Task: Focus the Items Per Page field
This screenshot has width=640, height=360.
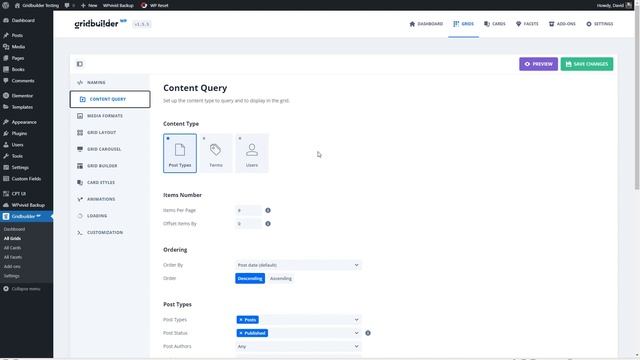Action: pos(248,210)
